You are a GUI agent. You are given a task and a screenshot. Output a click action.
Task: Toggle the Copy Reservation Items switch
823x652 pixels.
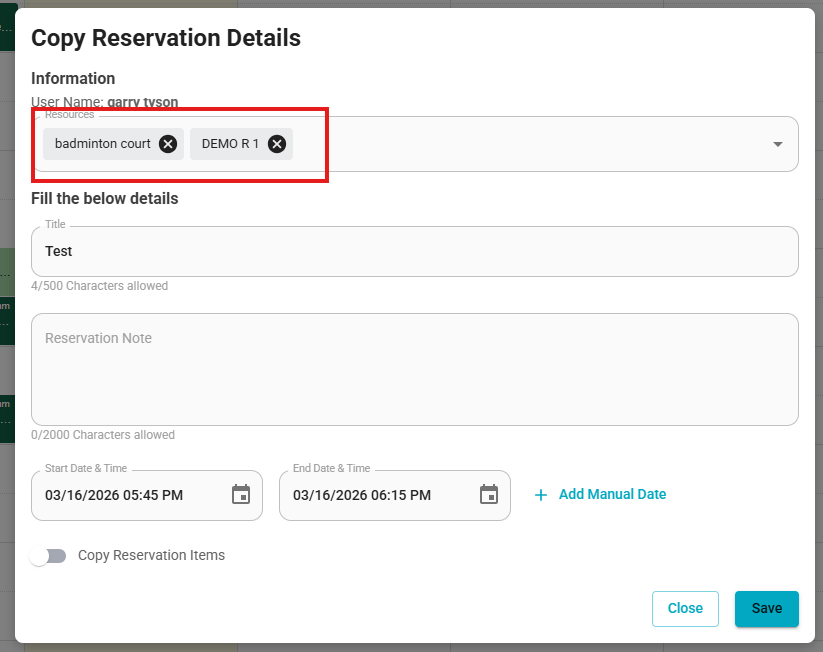48,556
